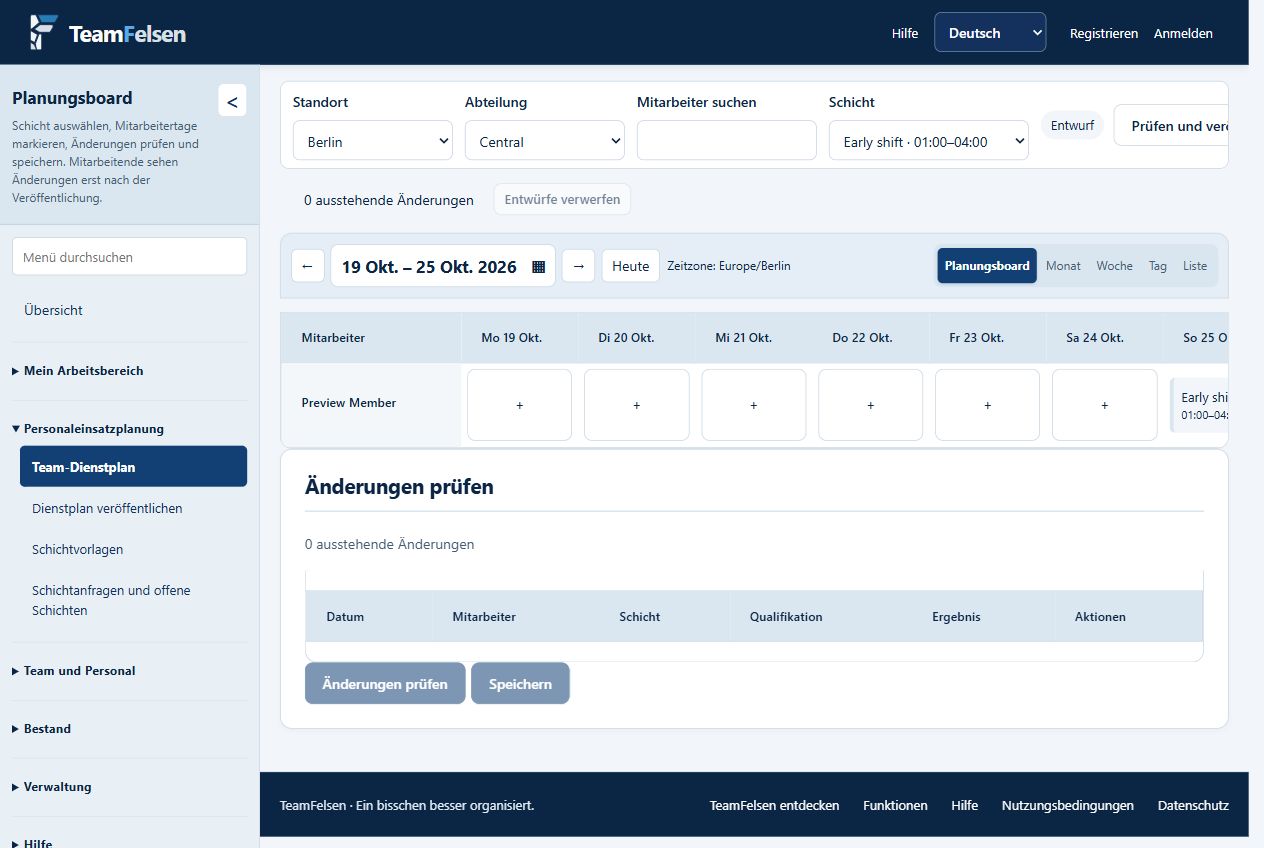Open Dienstplan veröffentlichen page
Viewport: 1264px width, 848px height.
(x=133, y=508)
